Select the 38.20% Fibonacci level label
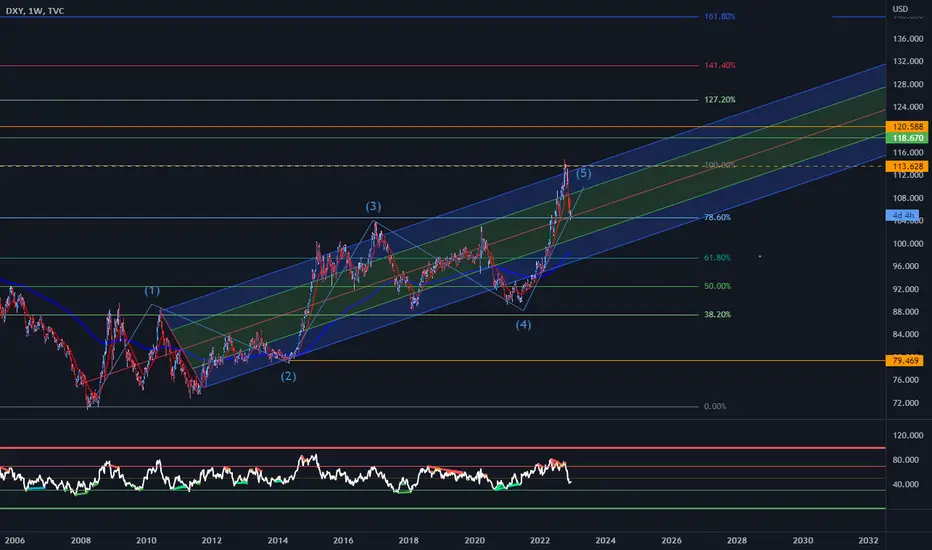Image resolution: width=932 pixels, height=550 pixels. click(717, 315)
